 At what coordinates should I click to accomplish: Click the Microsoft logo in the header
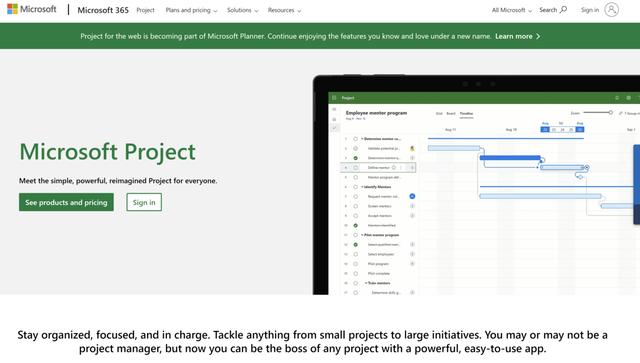[x=32, y=9]
